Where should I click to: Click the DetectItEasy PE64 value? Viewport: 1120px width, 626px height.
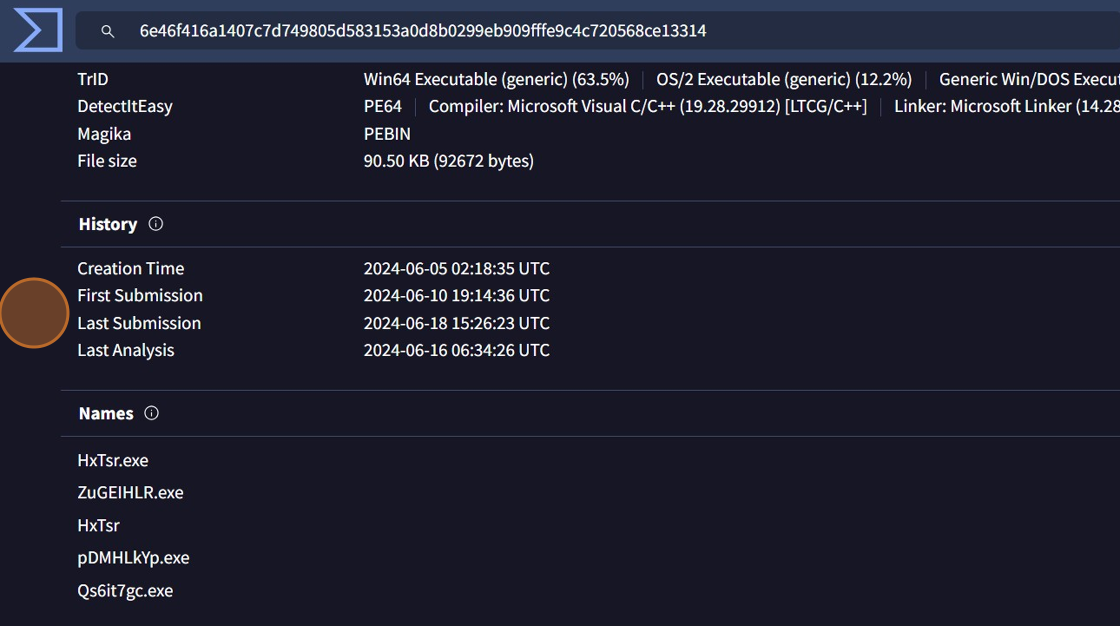pos(383,106)
